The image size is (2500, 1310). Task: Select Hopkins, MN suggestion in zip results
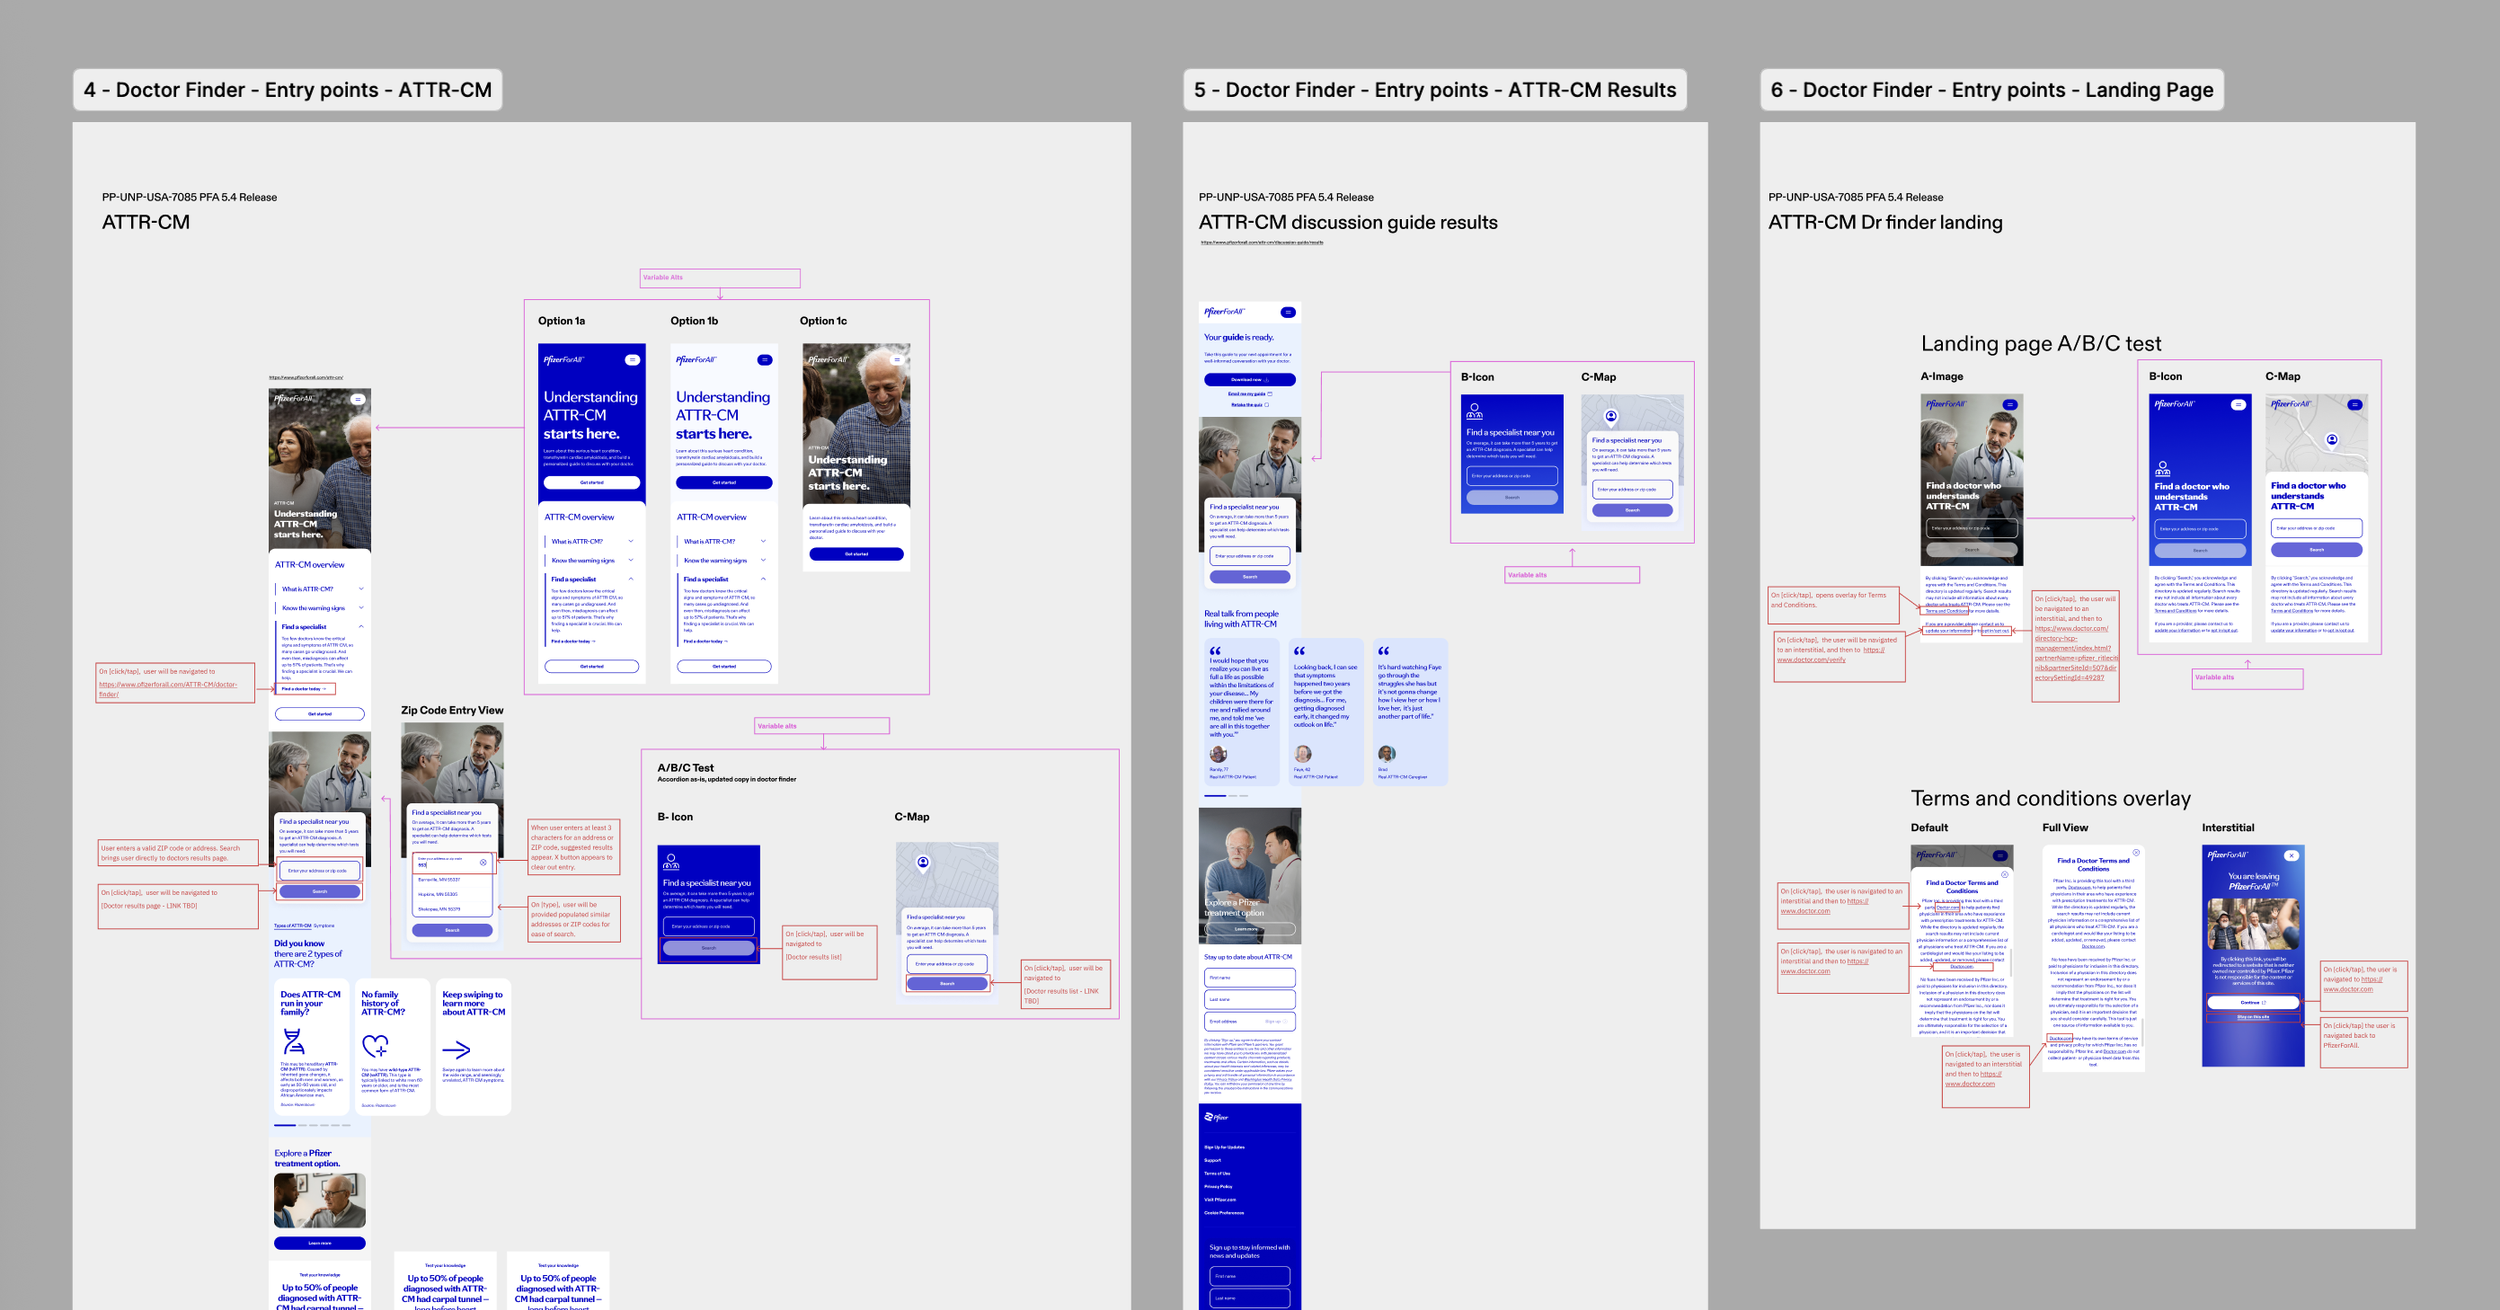(x=452, y=894)
